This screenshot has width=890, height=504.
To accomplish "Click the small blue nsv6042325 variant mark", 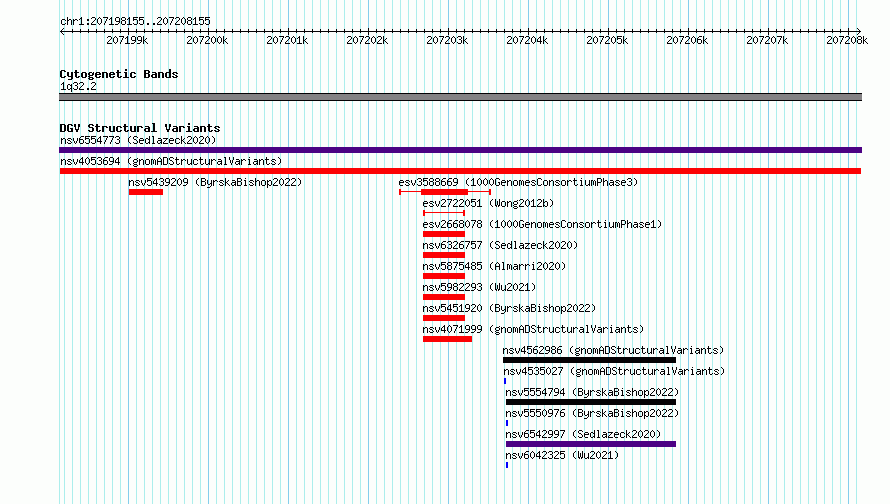I will (507, 465).
